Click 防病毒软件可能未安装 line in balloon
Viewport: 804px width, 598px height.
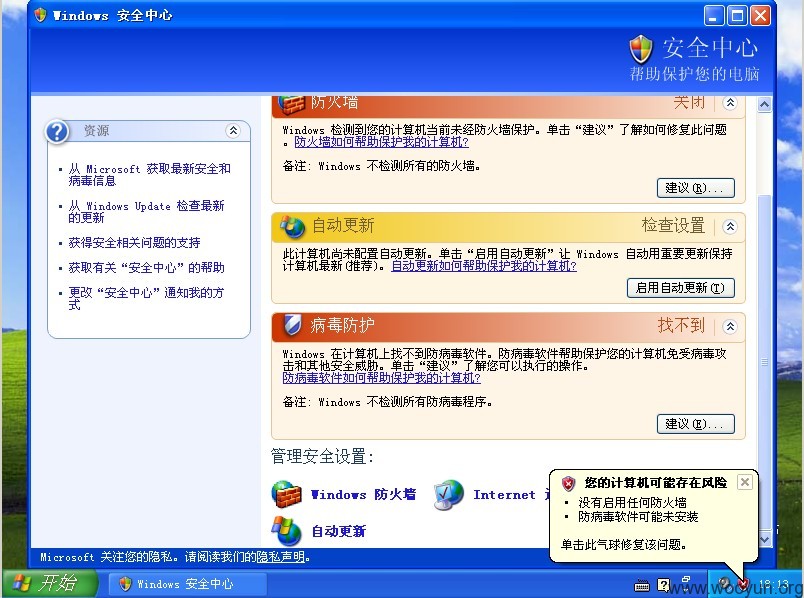tap(638, 516)
